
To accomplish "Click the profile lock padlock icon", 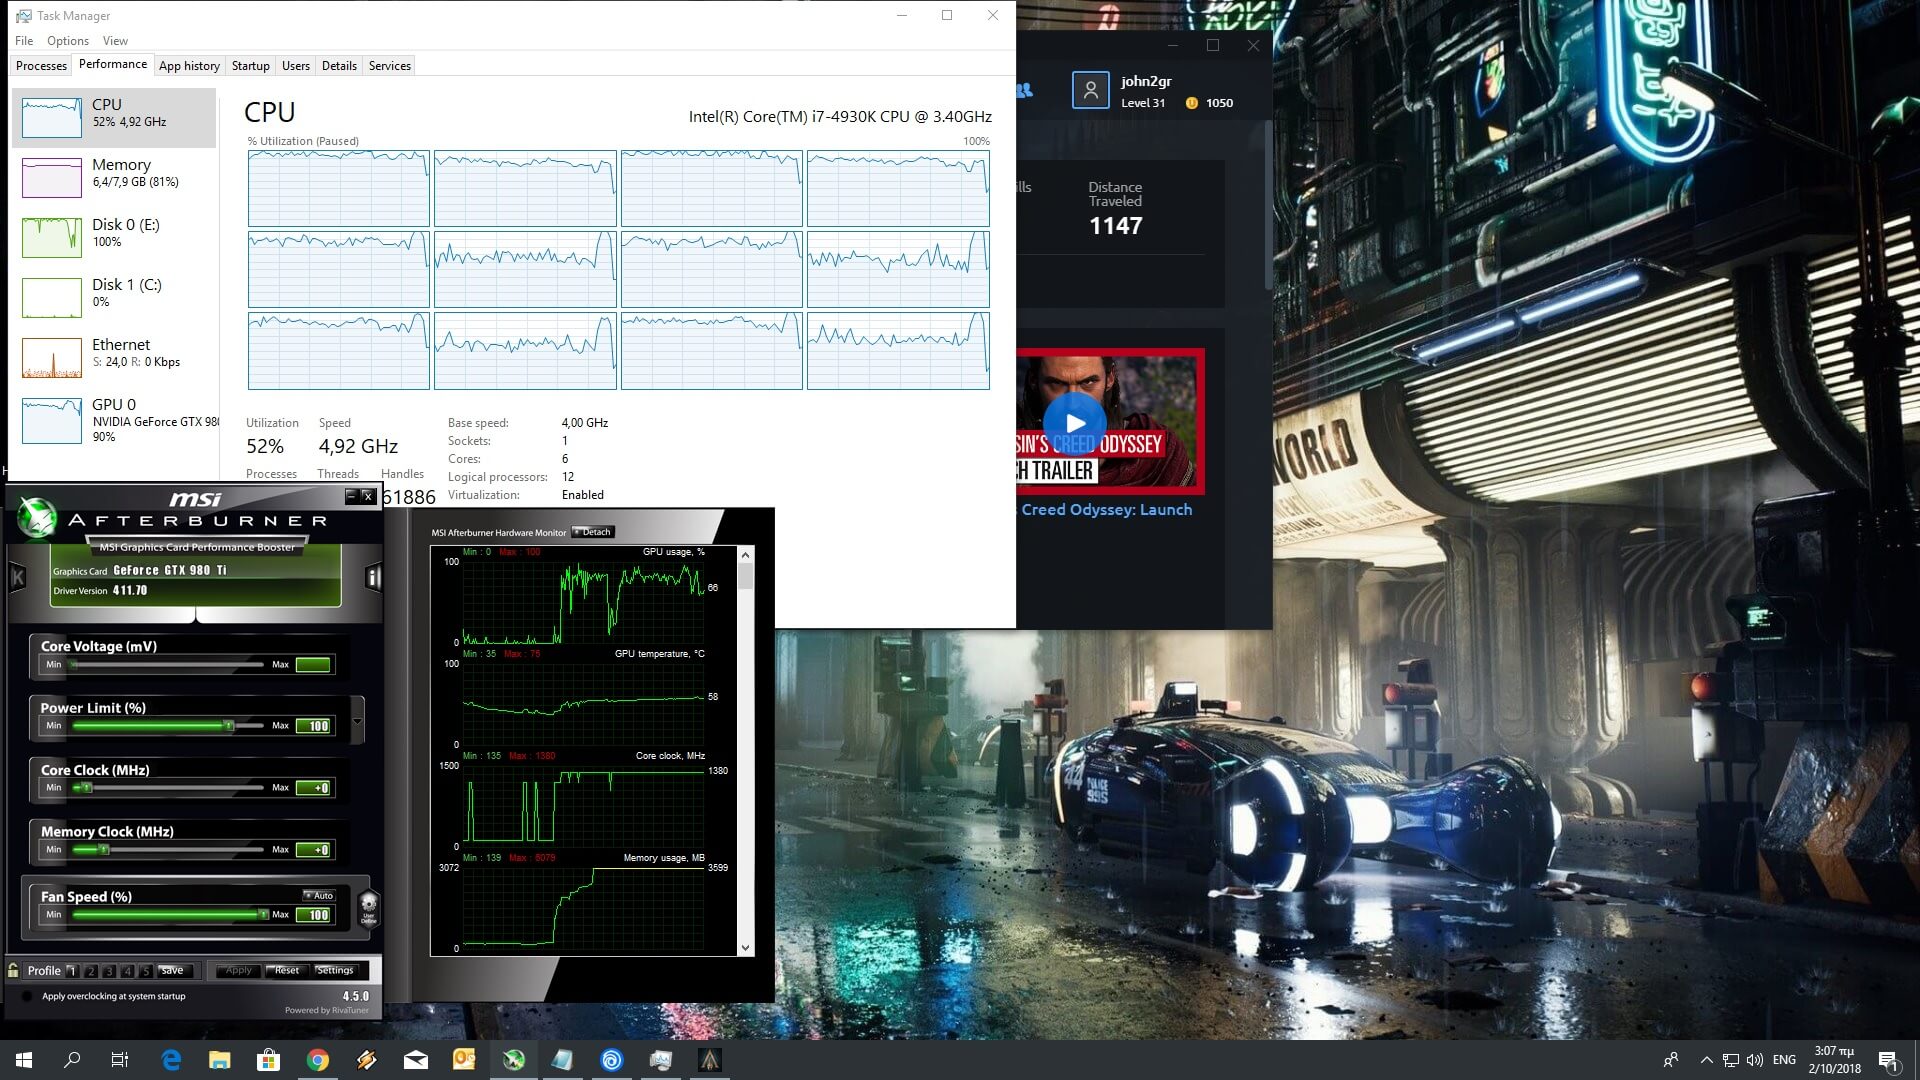I will pos(13,970).
